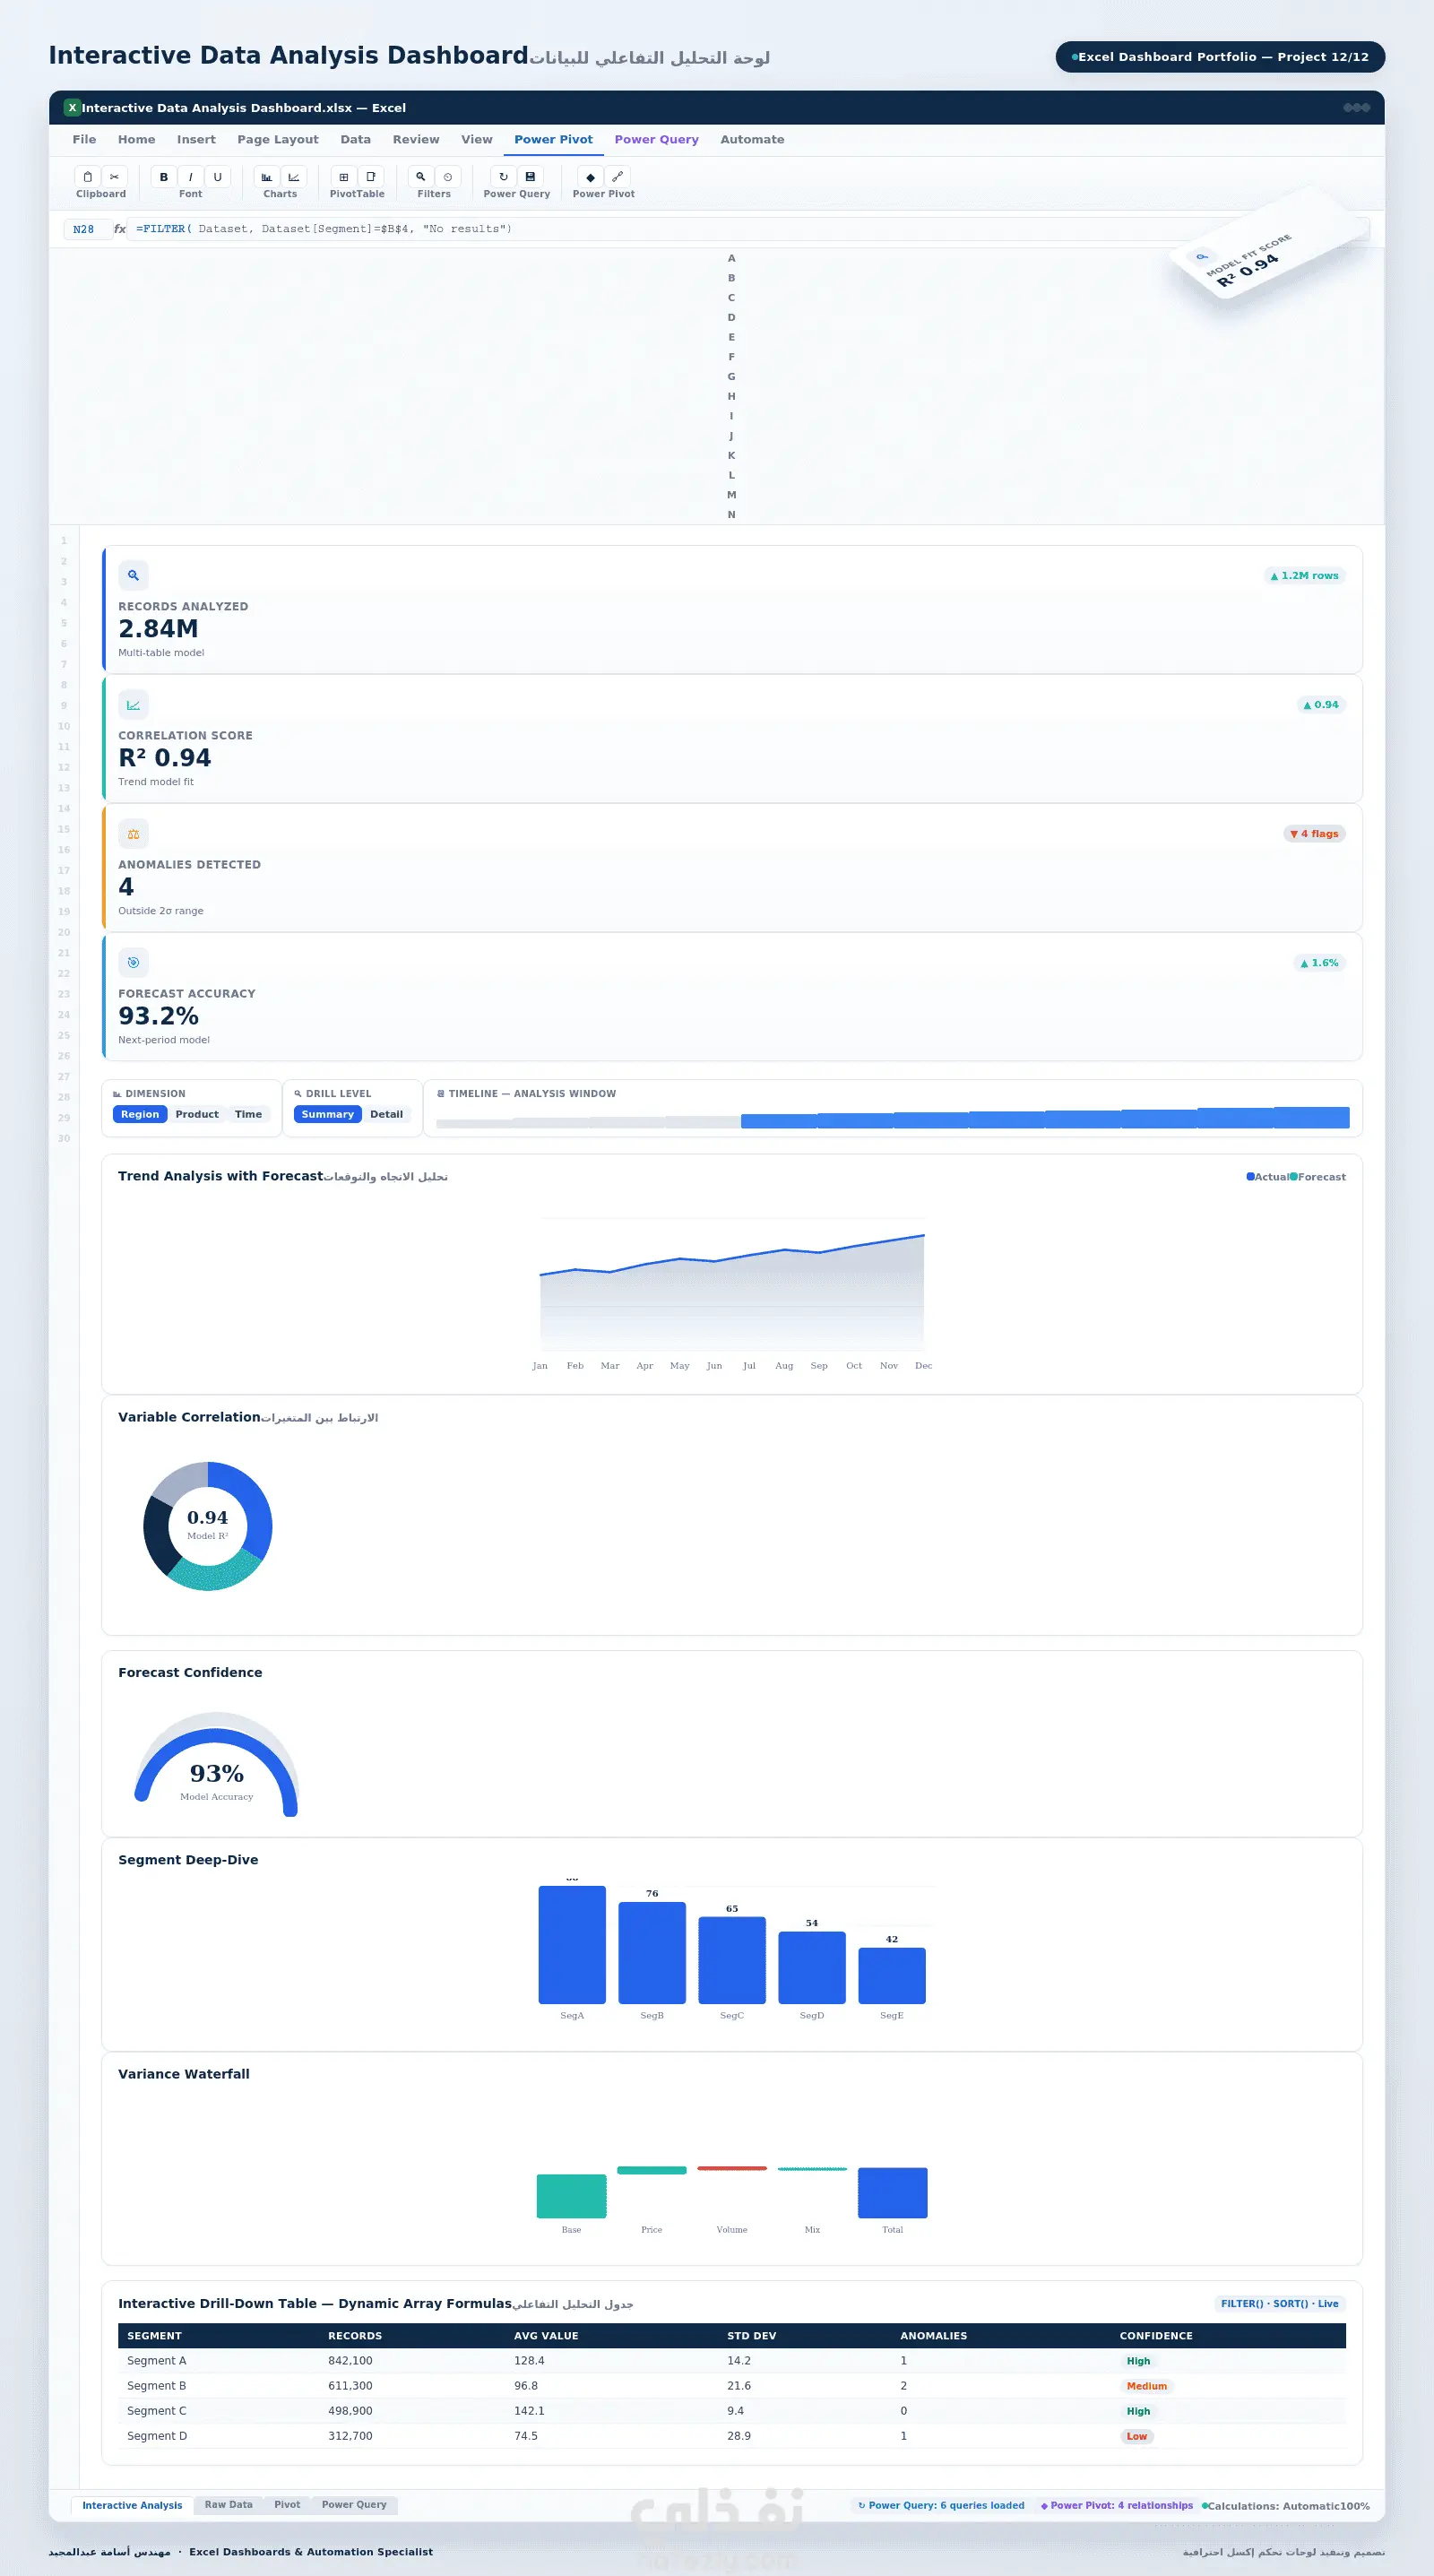Image resolution: width=1434 pixels, height=2576 pixels.
Task: Switch to the Page Layout tab
Action: pyautogui.click(x=278, y=140)
